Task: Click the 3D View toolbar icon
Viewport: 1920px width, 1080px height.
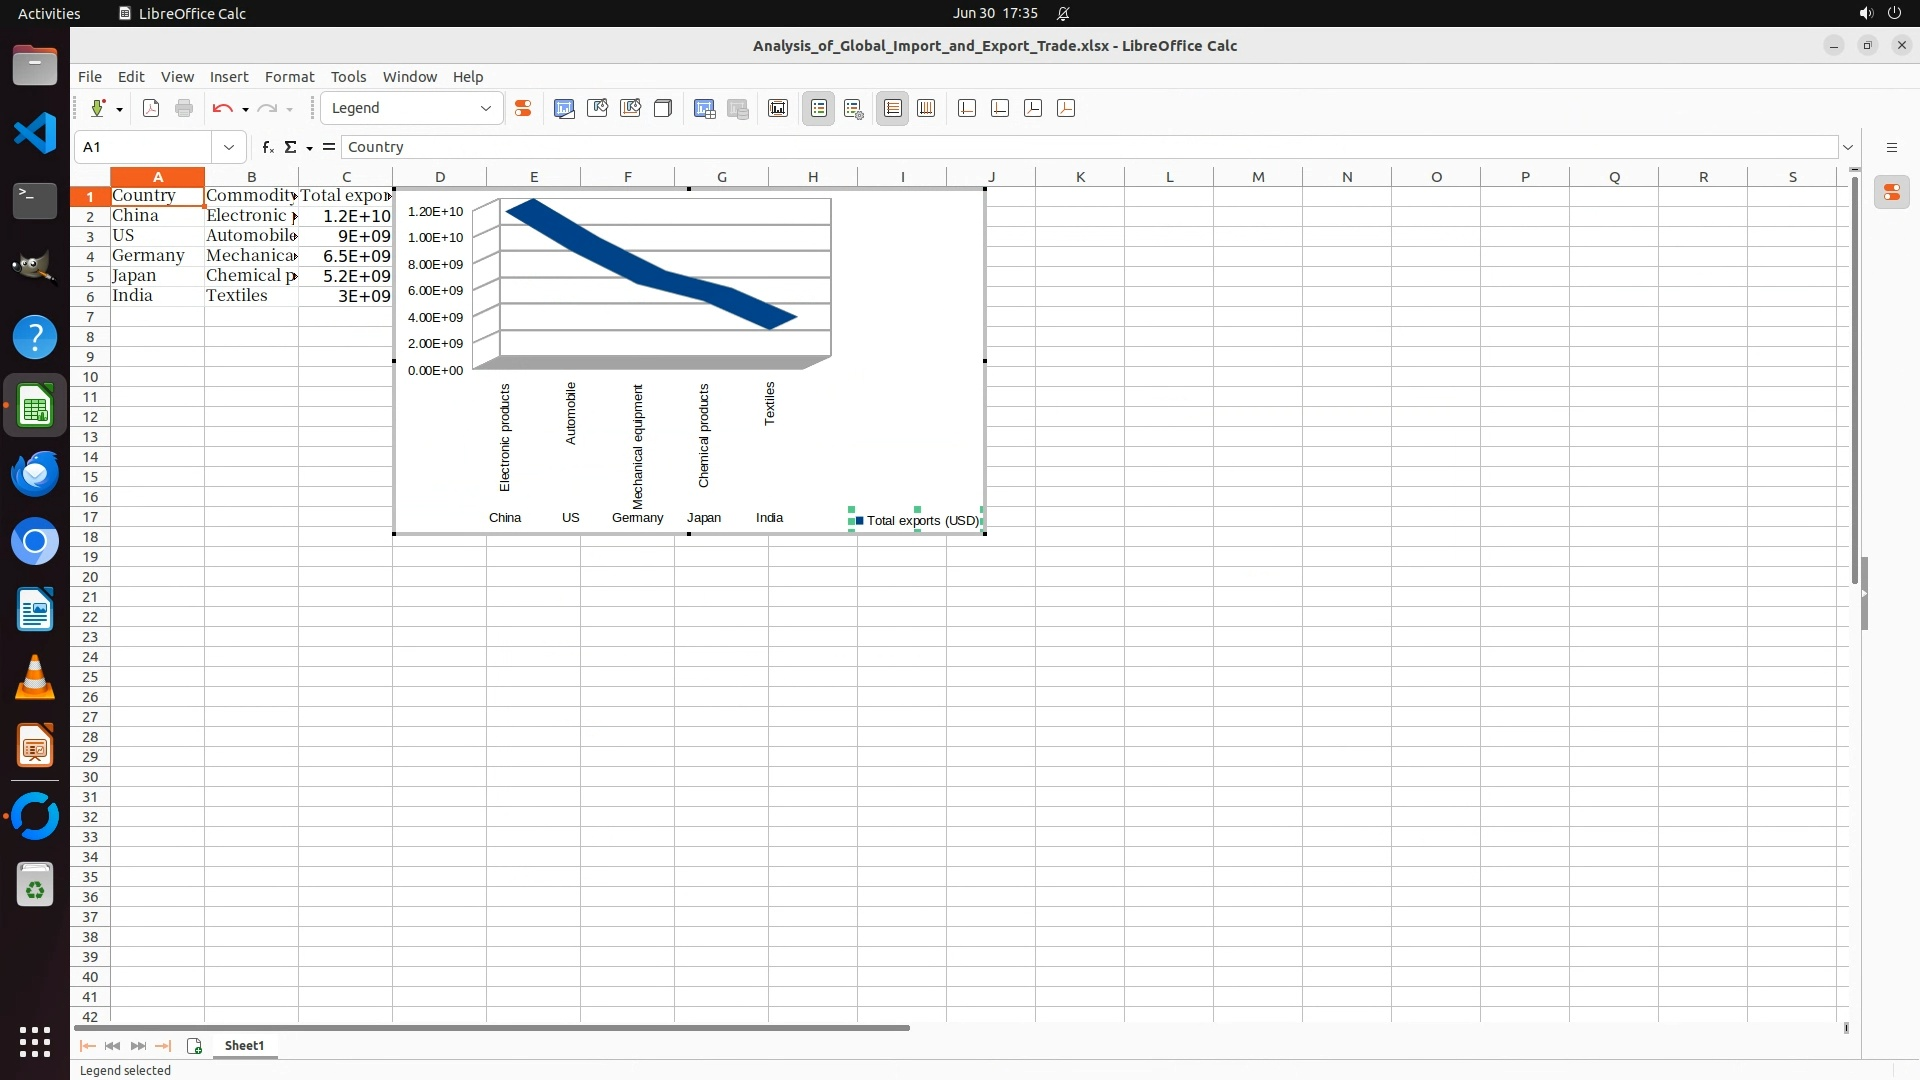Action: point(662,109)
